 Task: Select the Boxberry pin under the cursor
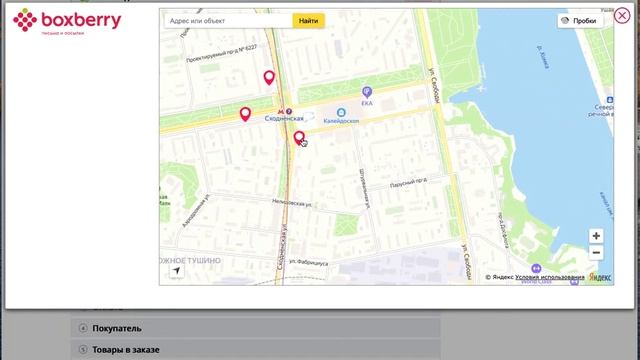coord(299,138)
